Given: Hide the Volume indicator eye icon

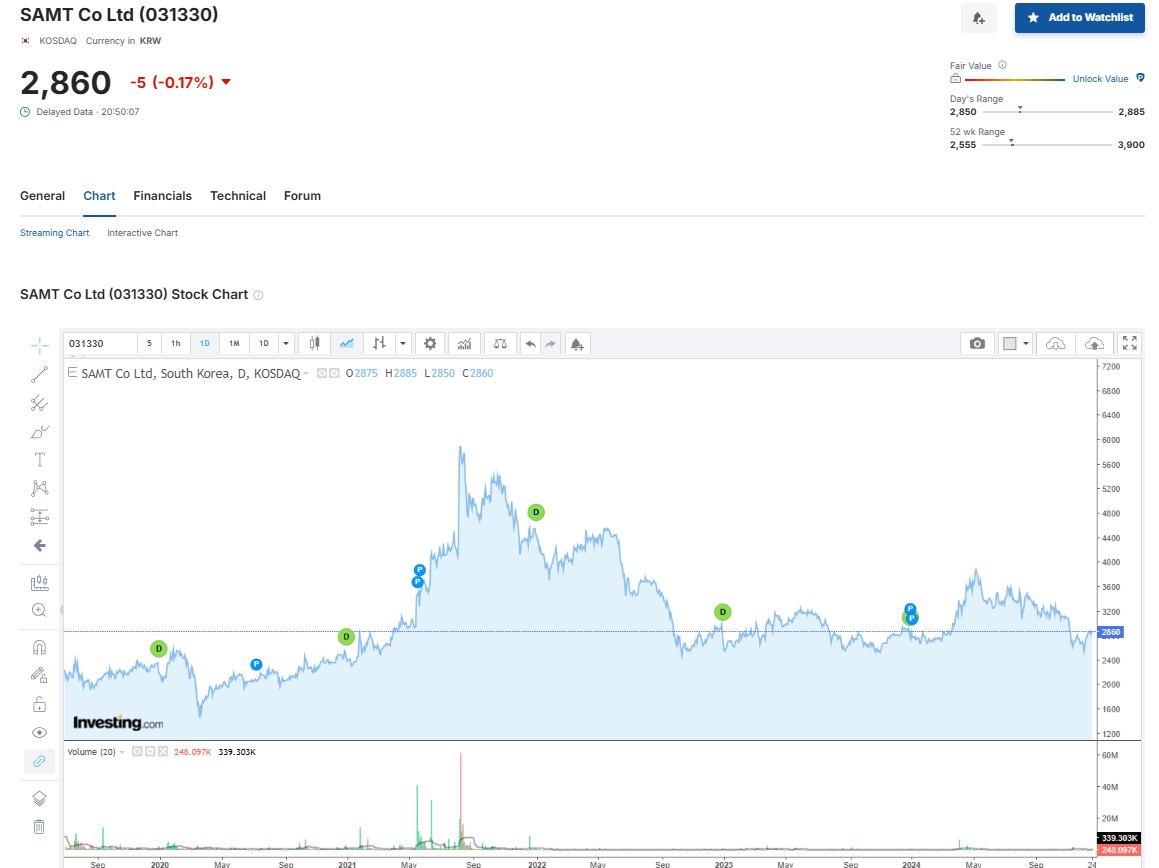Looking at the screenshot, I should [x=137, y=751].
